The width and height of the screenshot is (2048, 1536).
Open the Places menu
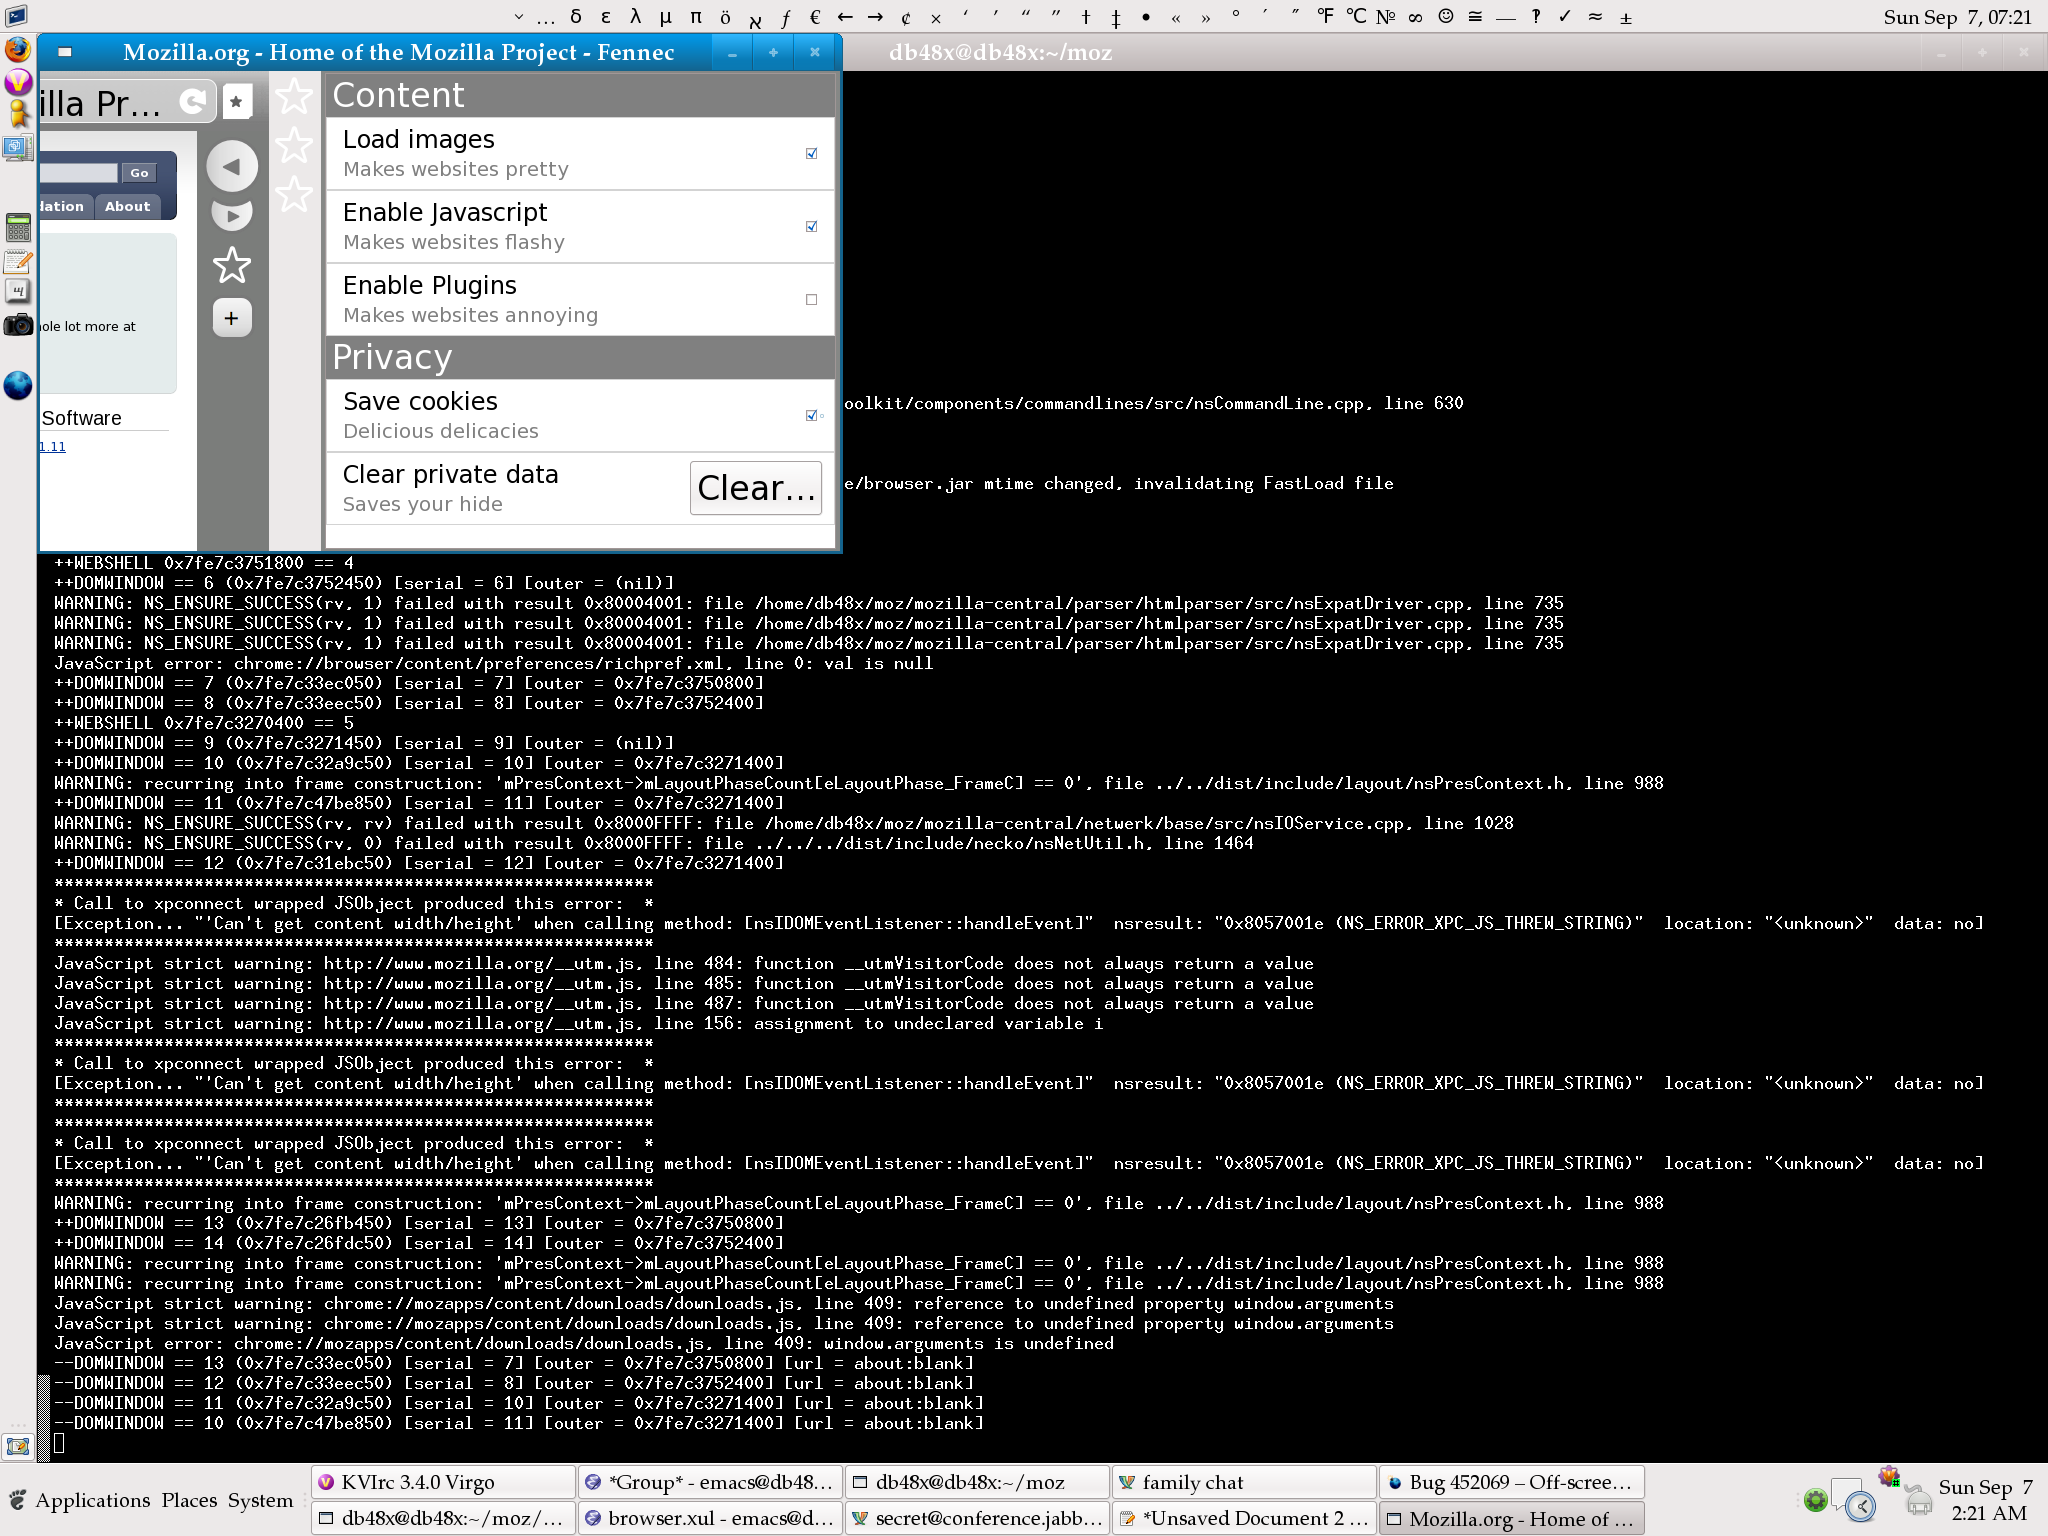(189, 1500)
